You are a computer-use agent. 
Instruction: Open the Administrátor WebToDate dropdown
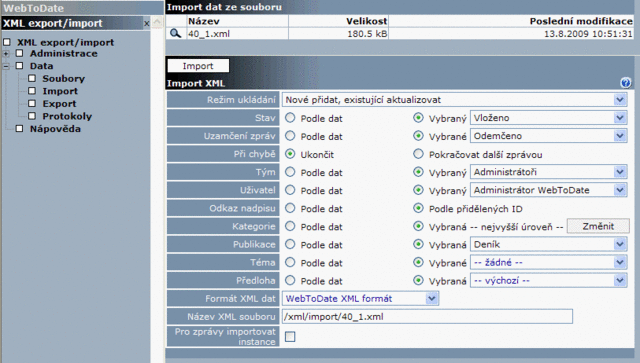pyautogui.click(x=549, y=190)
